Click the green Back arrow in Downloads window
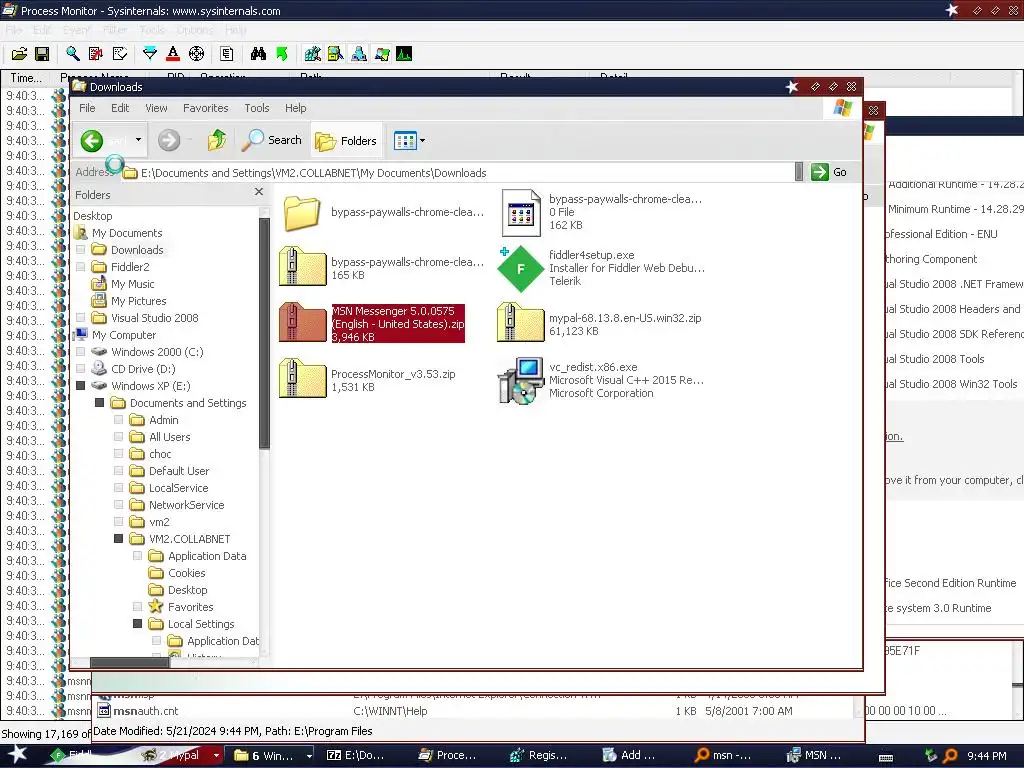1024x768 pixels. click(92, 140)
